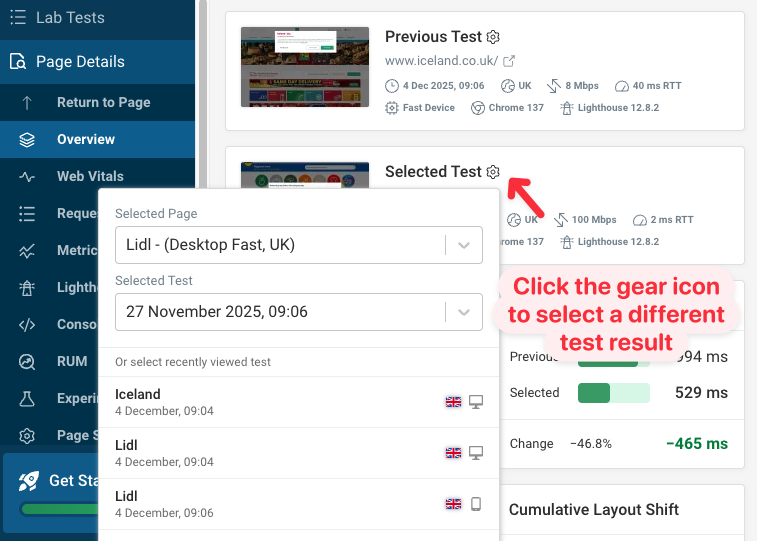Open the www.iceland.co.uk/ link
757x541 pixels.
pyautogui.click(x=441, y=61)
